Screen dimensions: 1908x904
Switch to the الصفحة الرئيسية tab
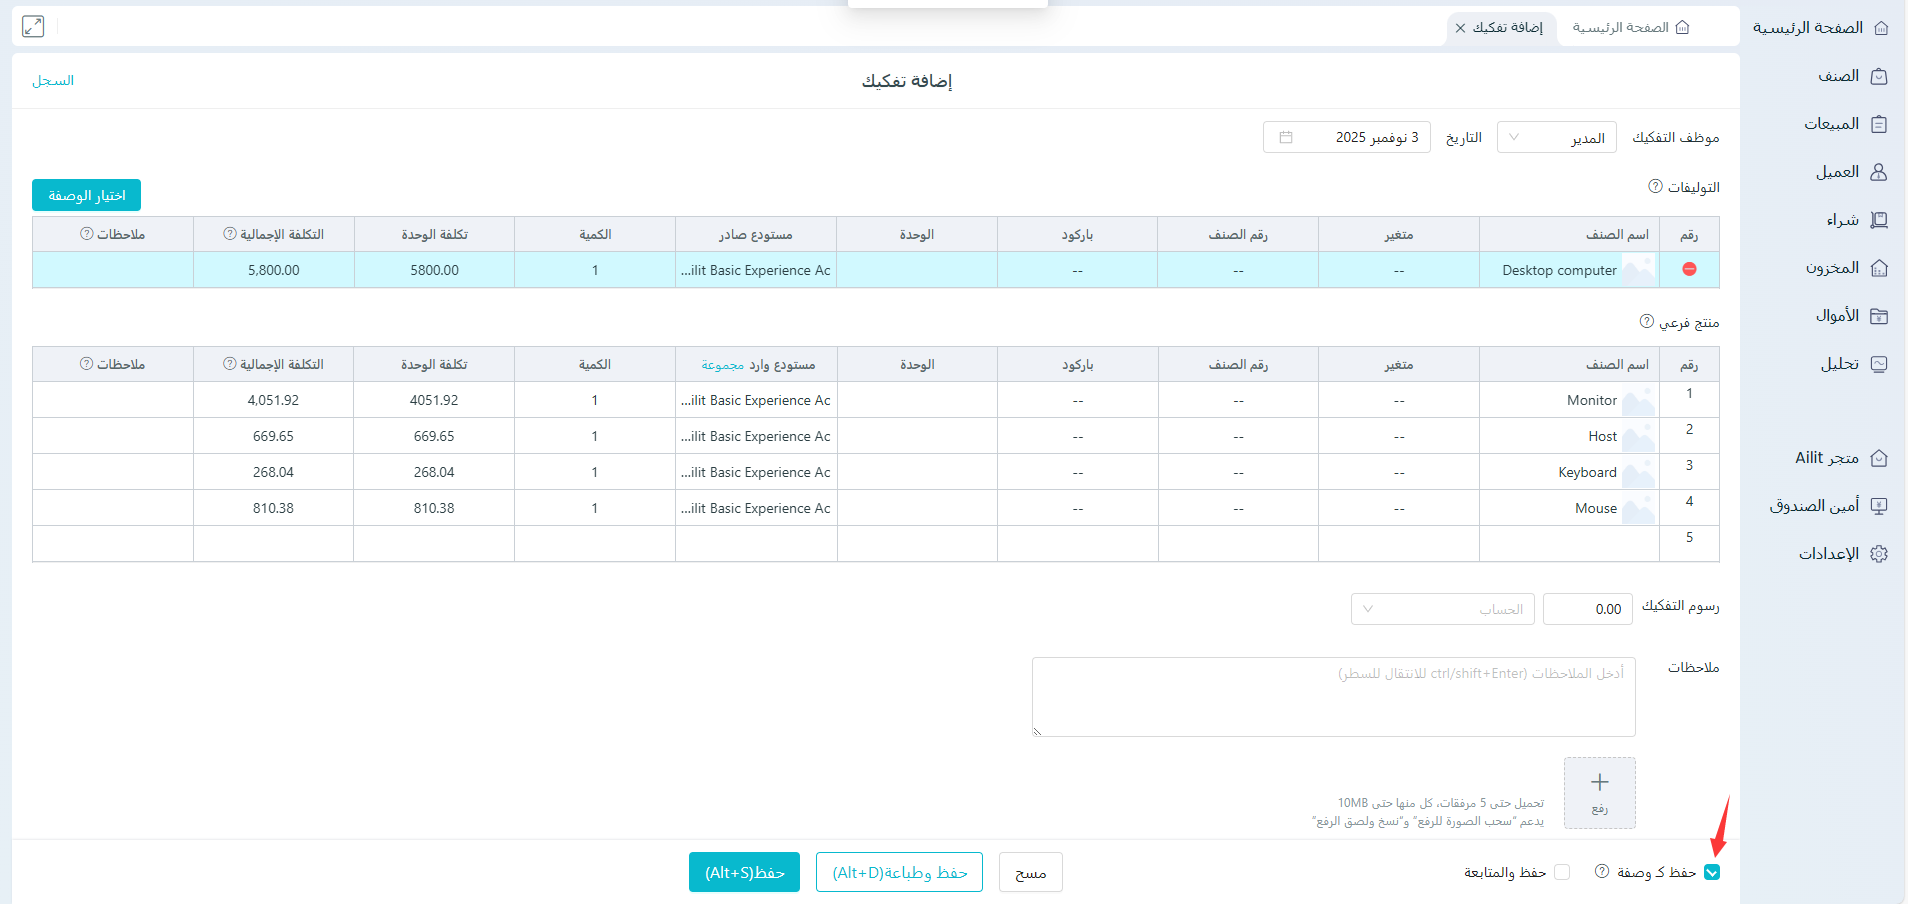(x=1630, y=28)
